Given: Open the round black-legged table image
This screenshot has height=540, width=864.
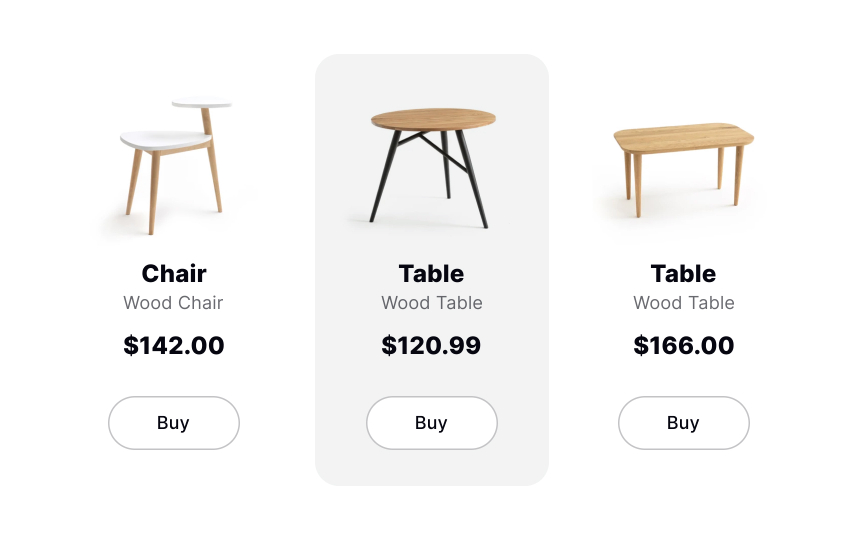Looking at the screenshot, I should tap(432, 166).
